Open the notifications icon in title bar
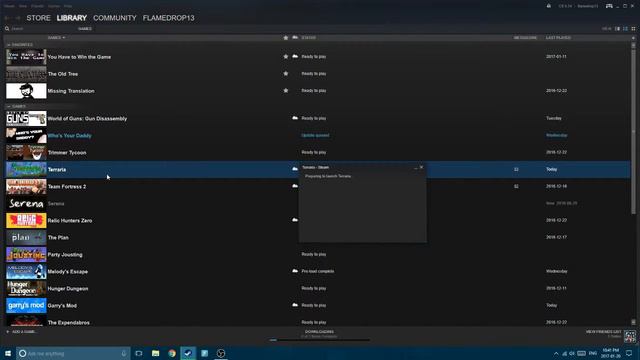The height and width of the screenshot is (360, 640). [x=549, y=6]
